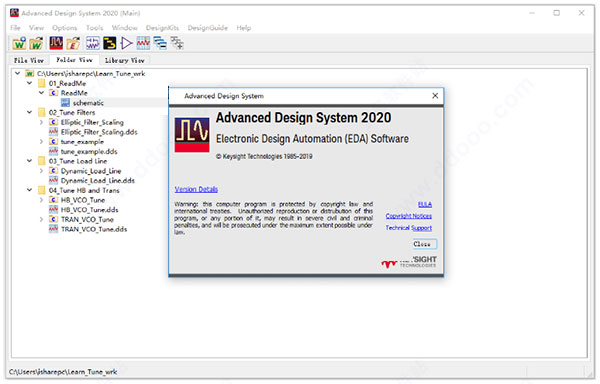Select the 02_Tune Filters folder name

(x=72, y=112)
